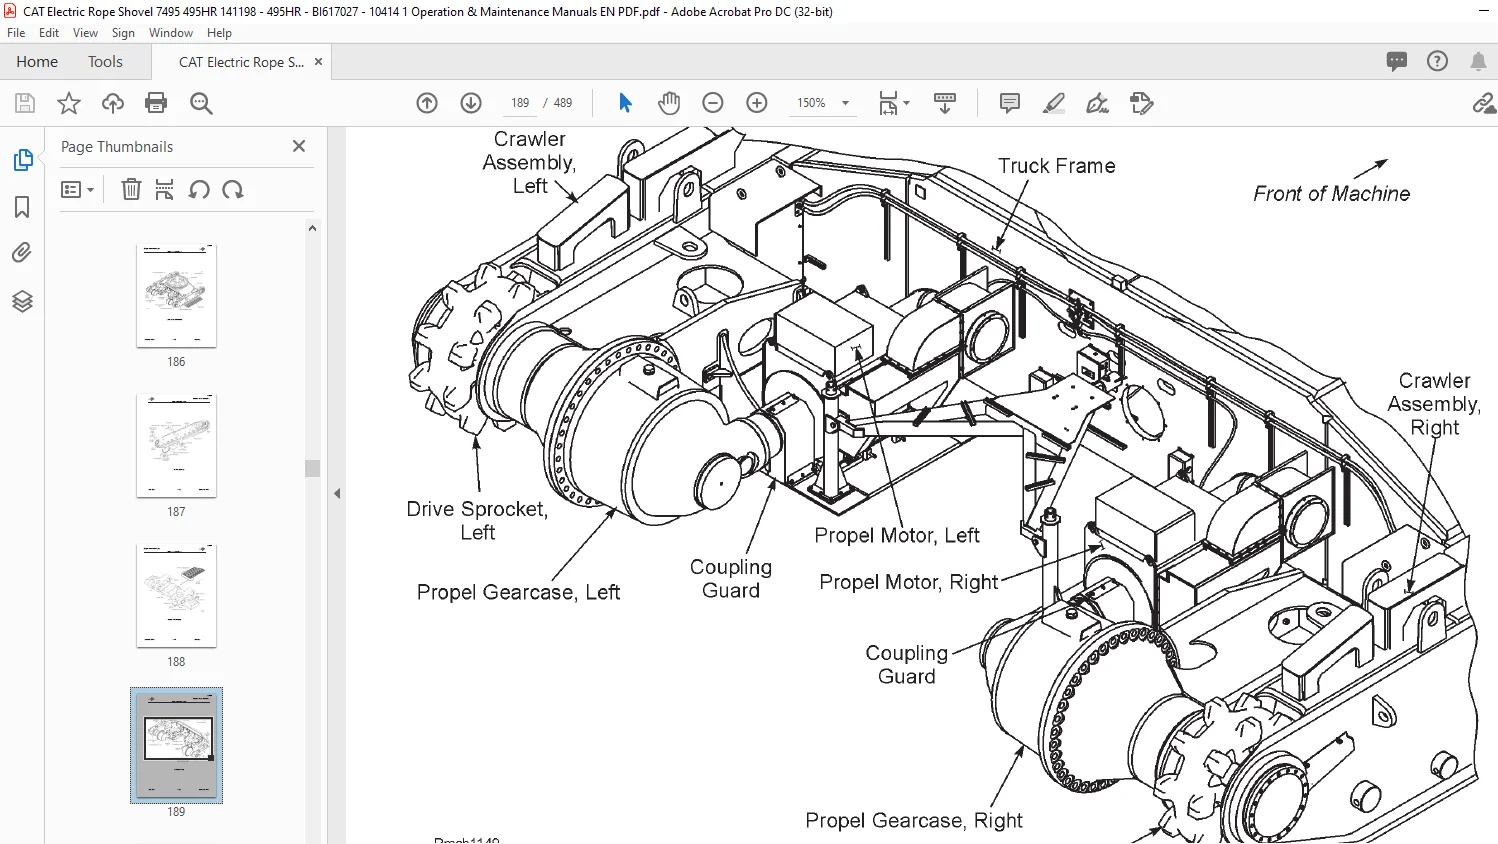Click the Front of Machine text
This screenshot has height=844, width=1498.
pyautogui.click(x=1332, y=194)
